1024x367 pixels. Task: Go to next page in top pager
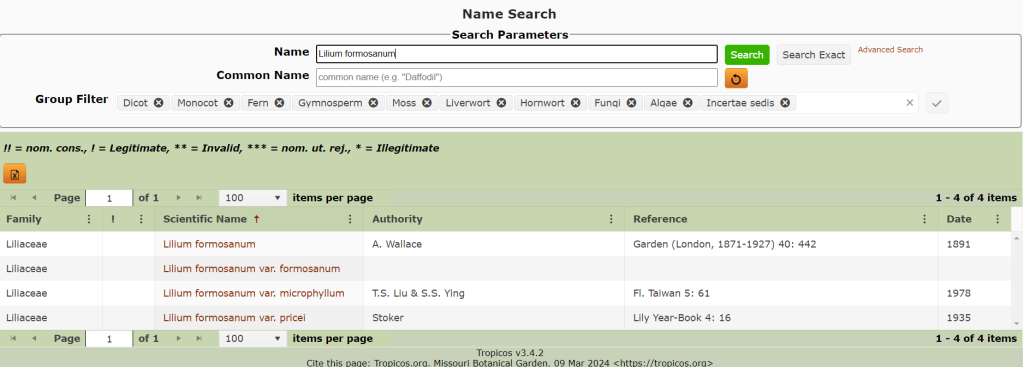point(178,198)
